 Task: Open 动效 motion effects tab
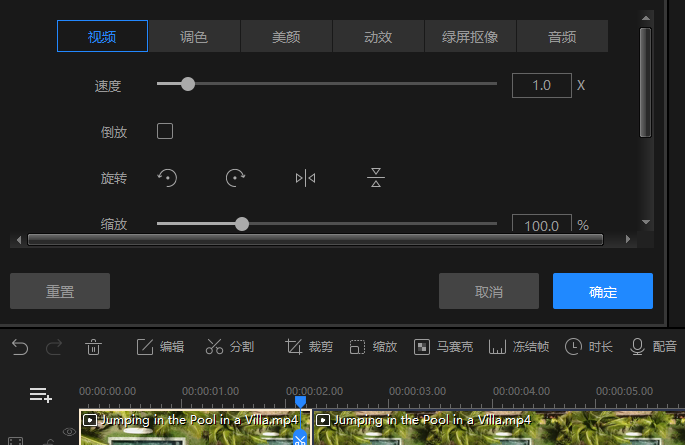pyautogui.click(x=378, y=36)
